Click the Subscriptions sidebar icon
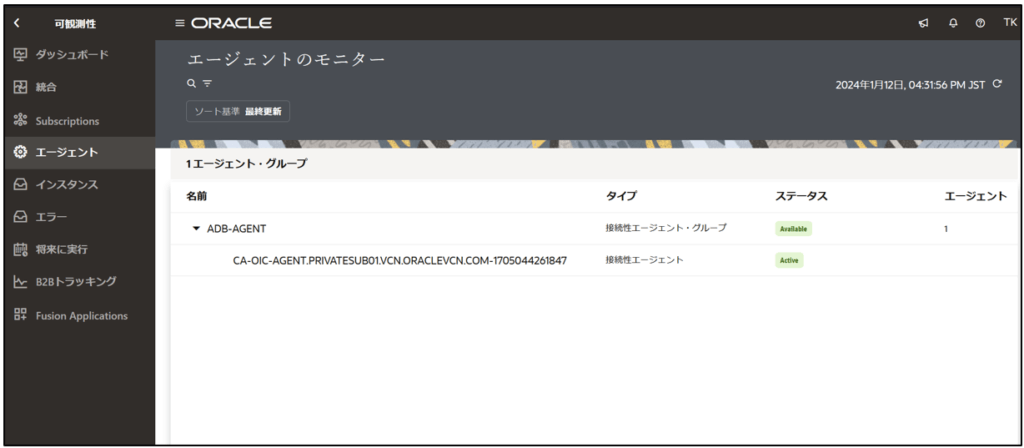Image resolution: width=1024 pixels, height=448 pixels. coord(20,121)
